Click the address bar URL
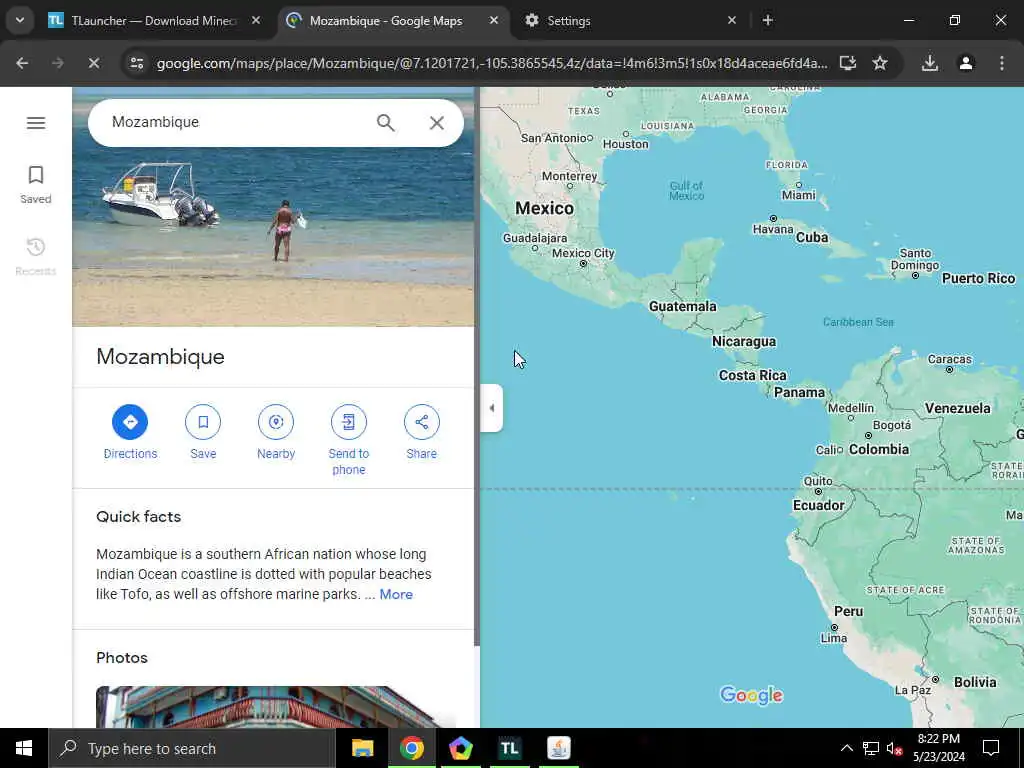Screen dimensions: 1024x768 492,63
